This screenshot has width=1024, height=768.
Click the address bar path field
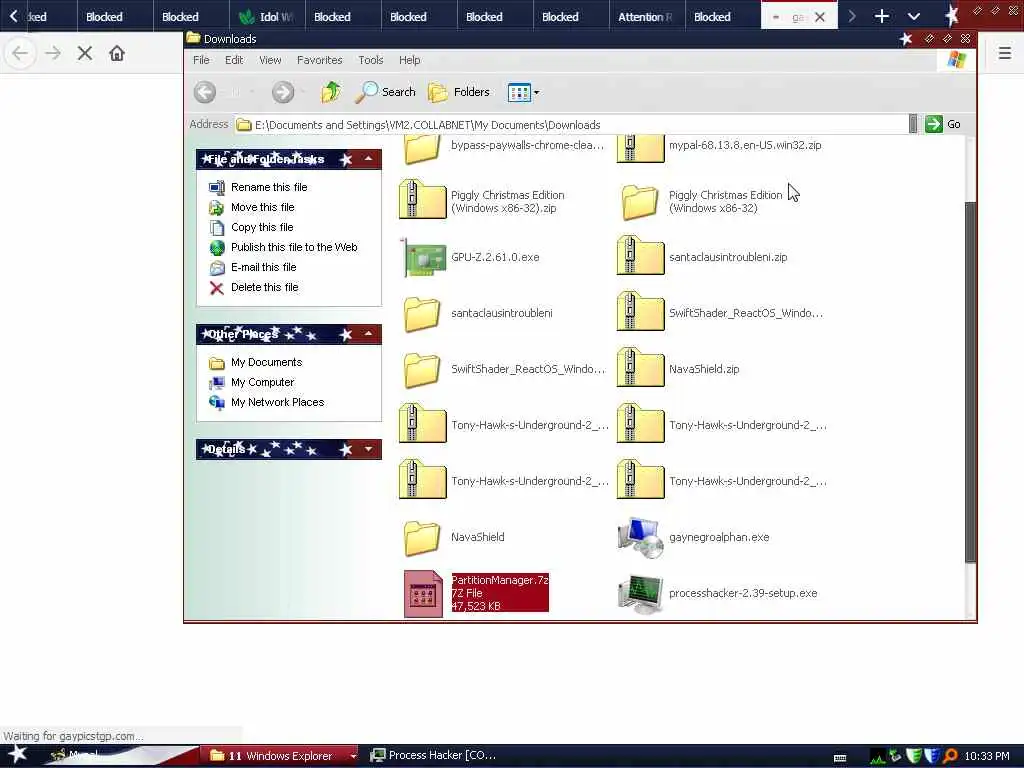571,125
